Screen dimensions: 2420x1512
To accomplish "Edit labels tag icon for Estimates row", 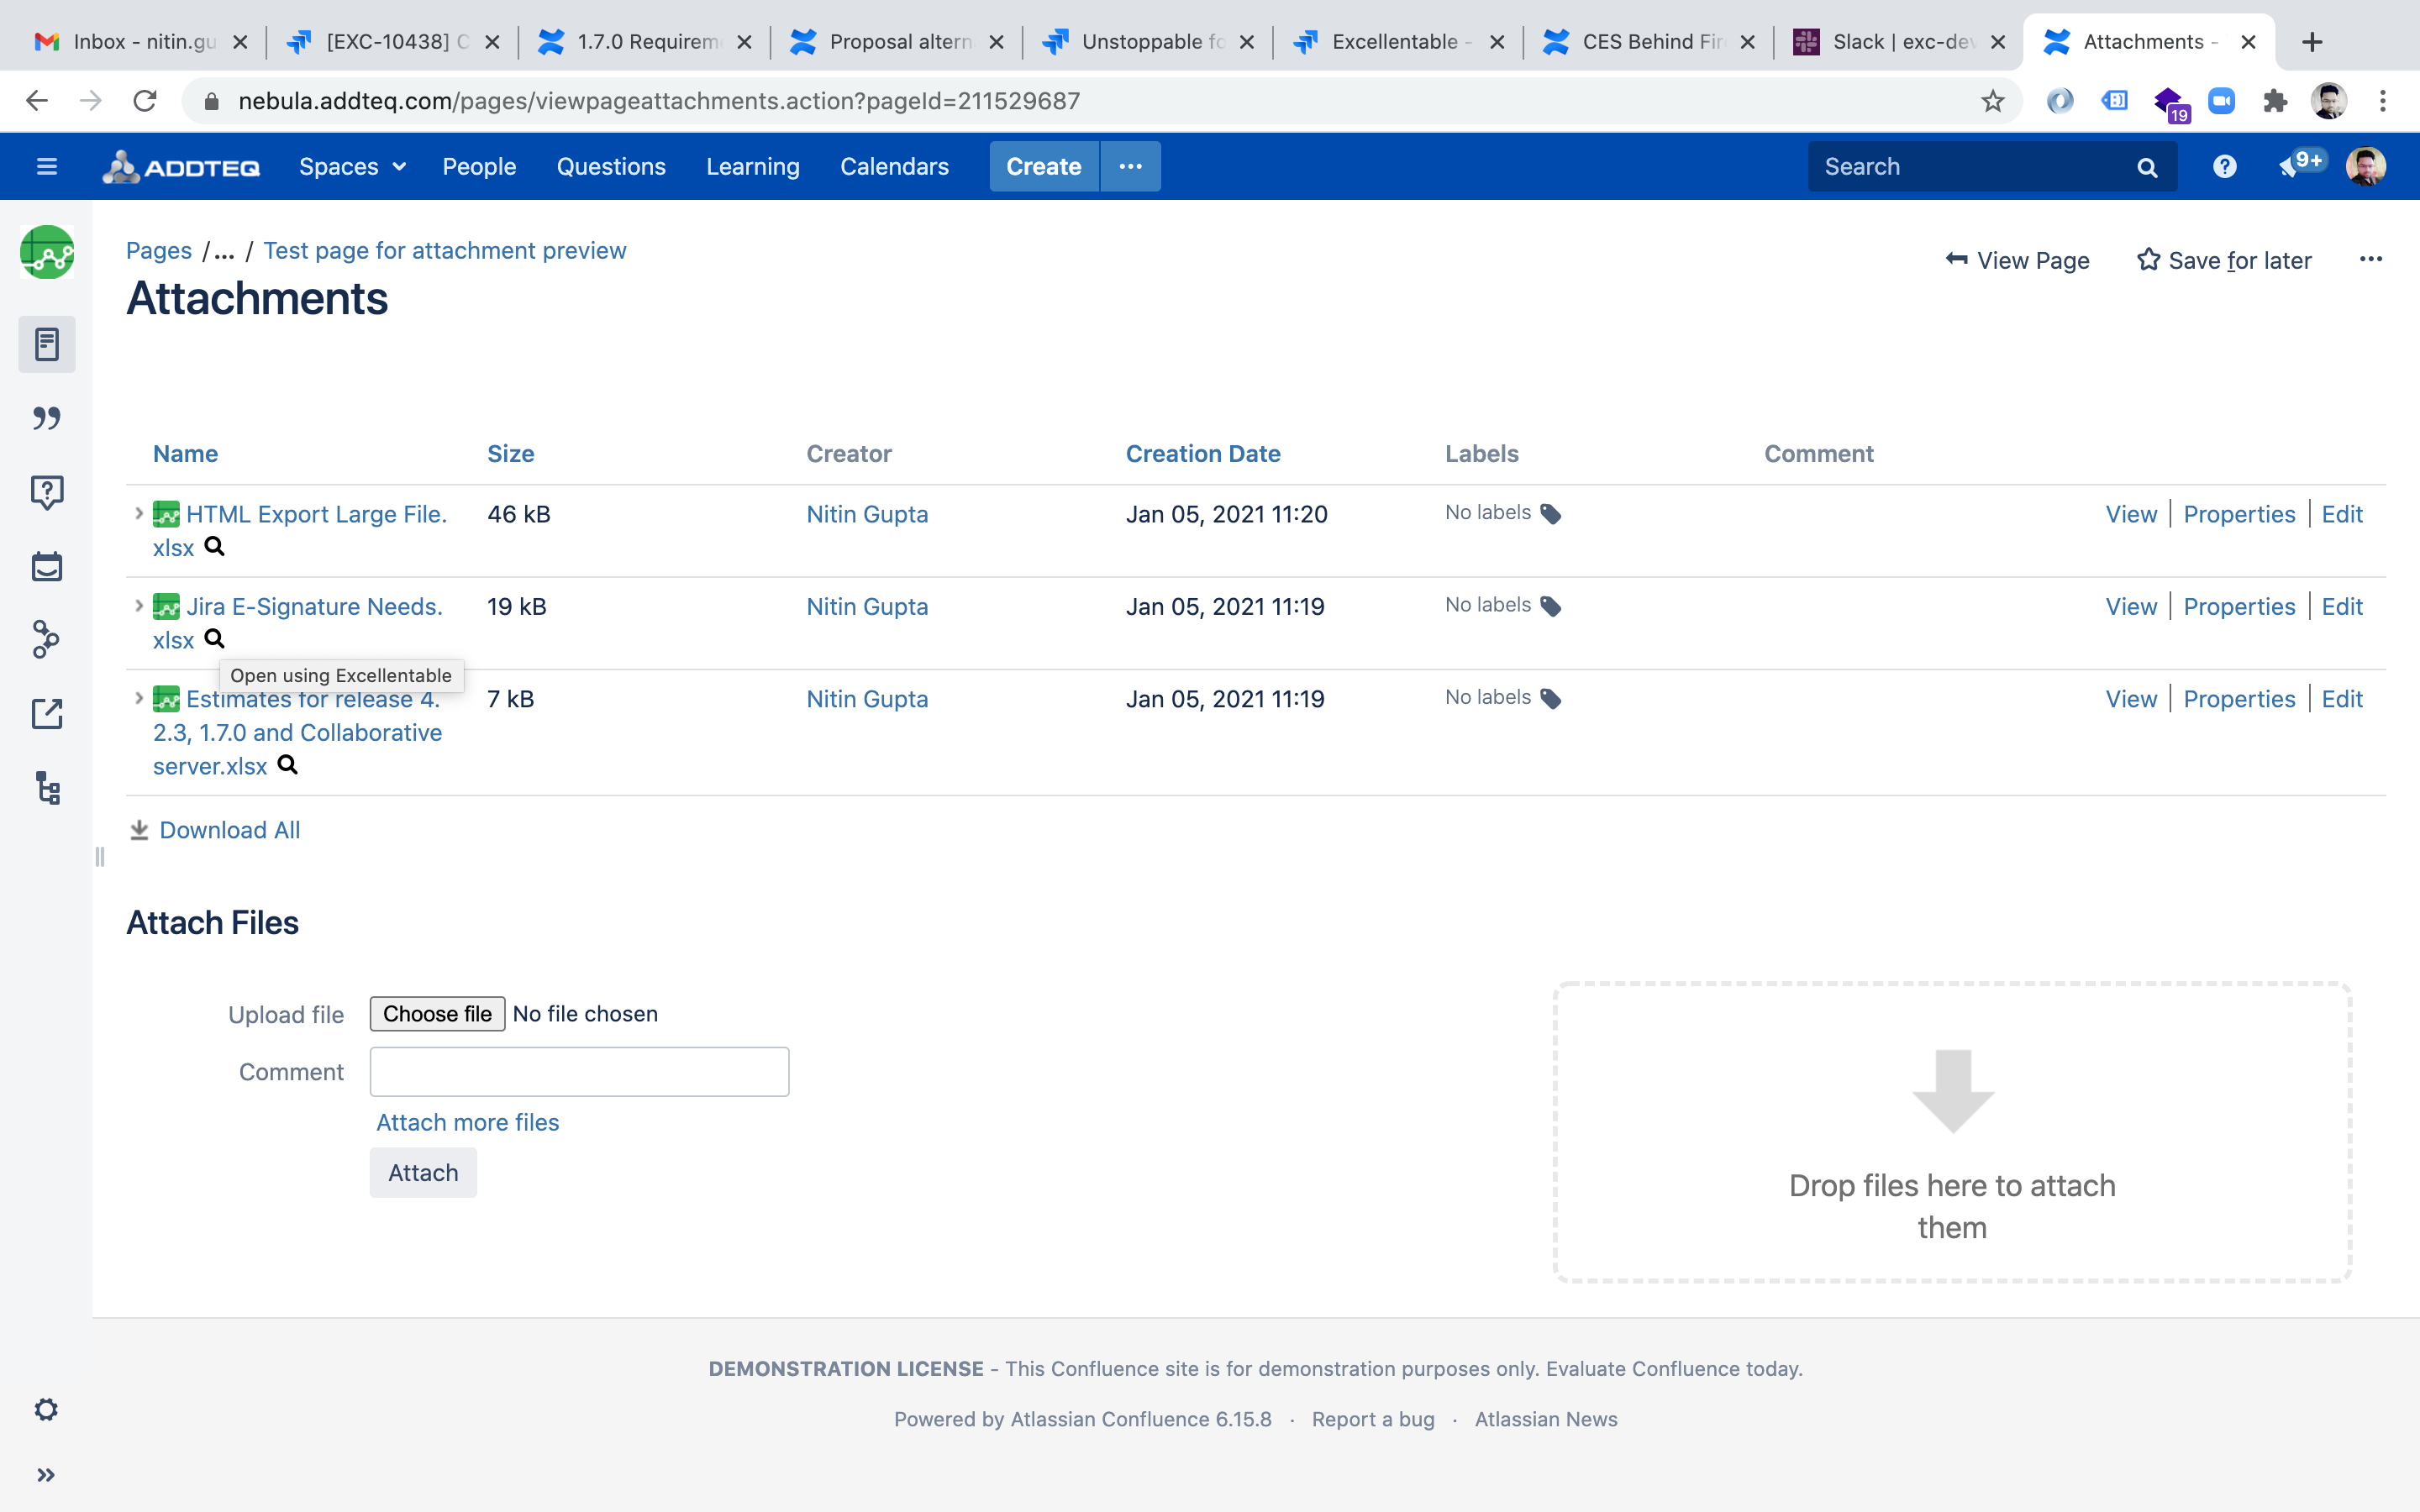I will (1551, 698).
